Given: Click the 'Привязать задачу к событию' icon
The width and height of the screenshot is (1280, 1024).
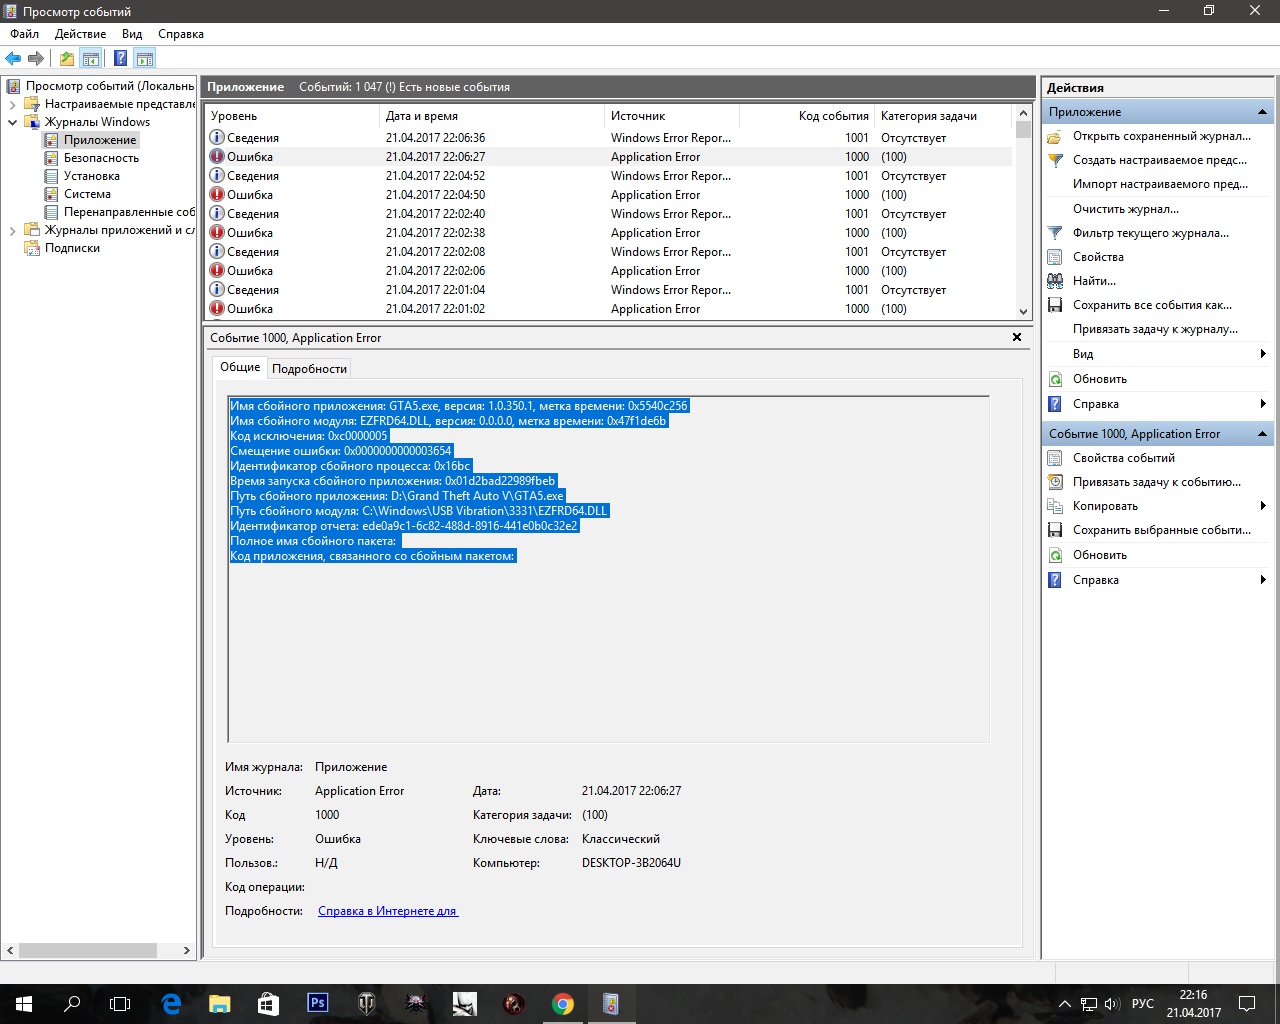Looking at the screenshot, I should click(1055, 482).
